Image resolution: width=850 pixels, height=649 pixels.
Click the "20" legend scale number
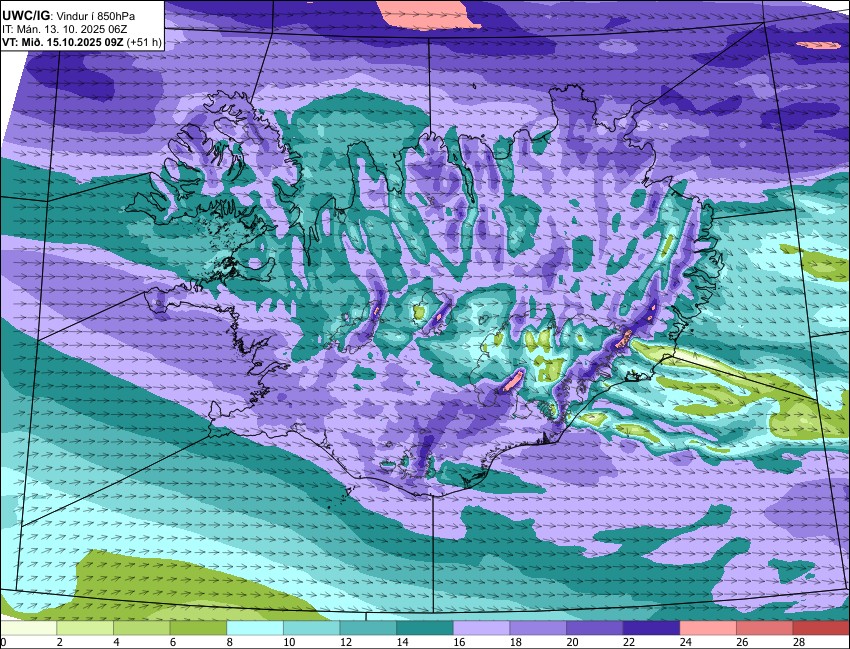pos(572,642)
